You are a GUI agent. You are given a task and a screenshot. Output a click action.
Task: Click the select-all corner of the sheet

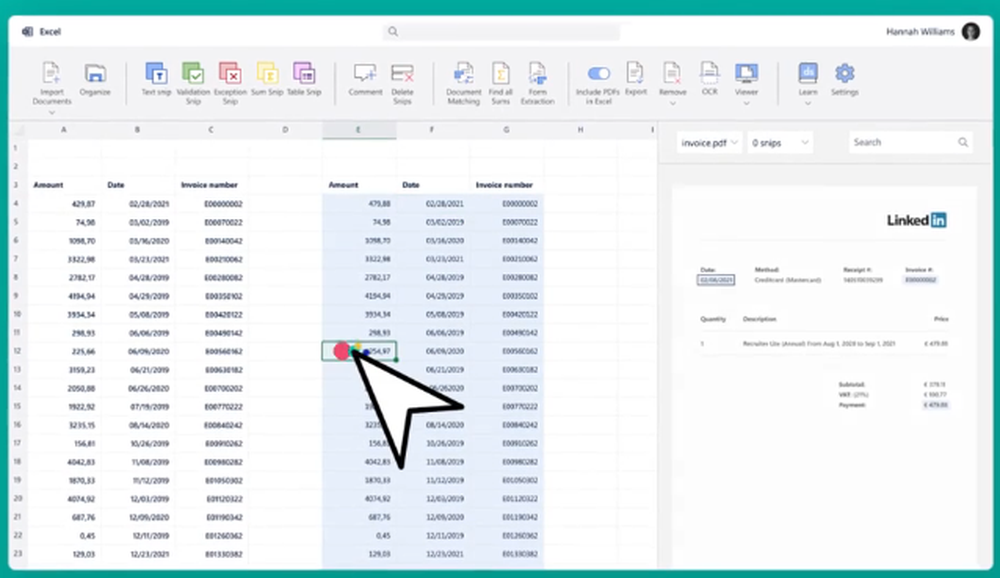pyautogui.click(x=18, y=130)
